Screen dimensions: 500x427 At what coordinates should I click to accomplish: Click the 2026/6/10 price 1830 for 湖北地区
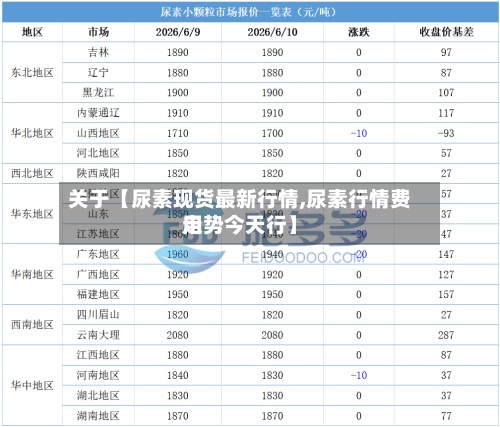click(272, 396)
